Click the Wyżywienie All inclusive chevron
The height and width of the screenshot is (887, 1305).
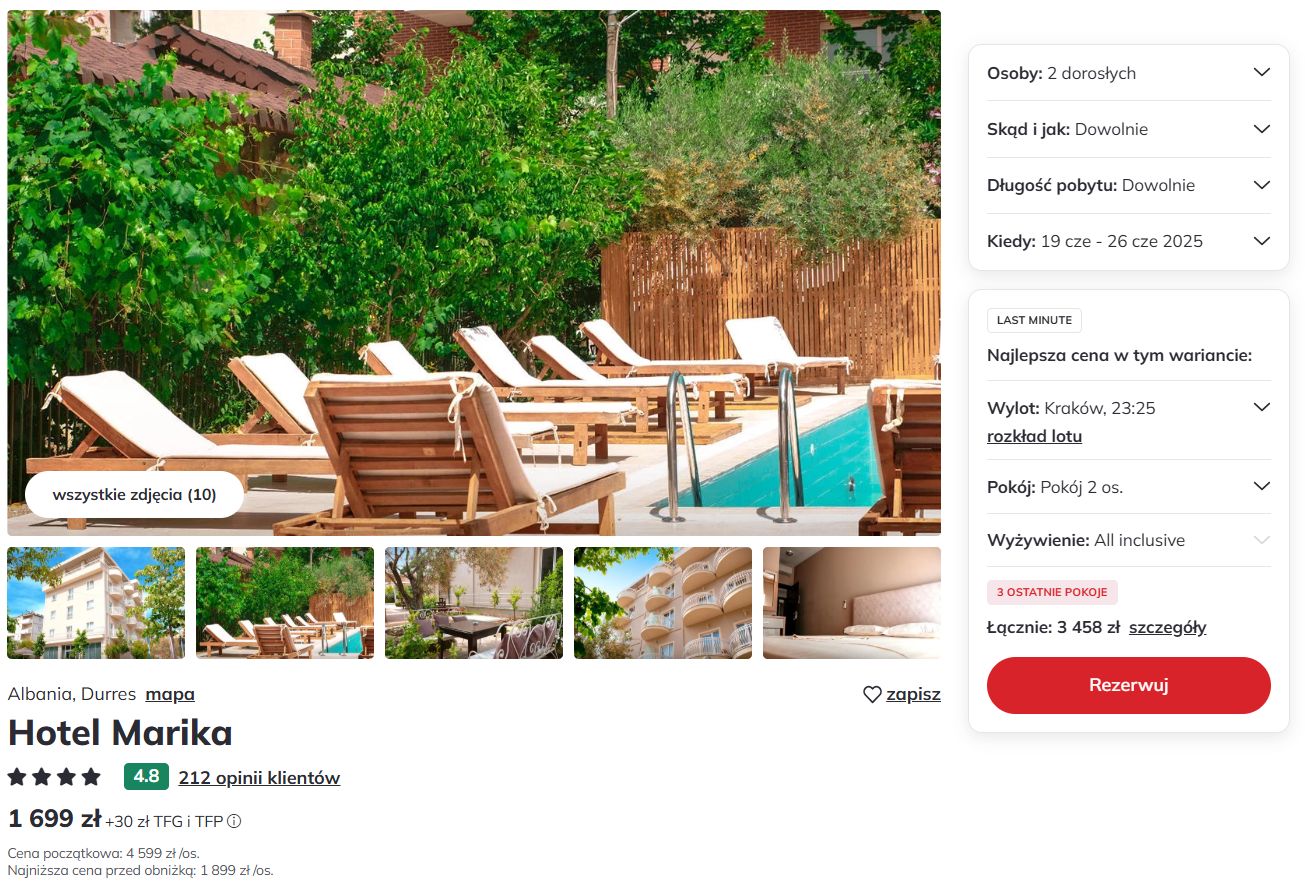click(x=1262, y=540)
